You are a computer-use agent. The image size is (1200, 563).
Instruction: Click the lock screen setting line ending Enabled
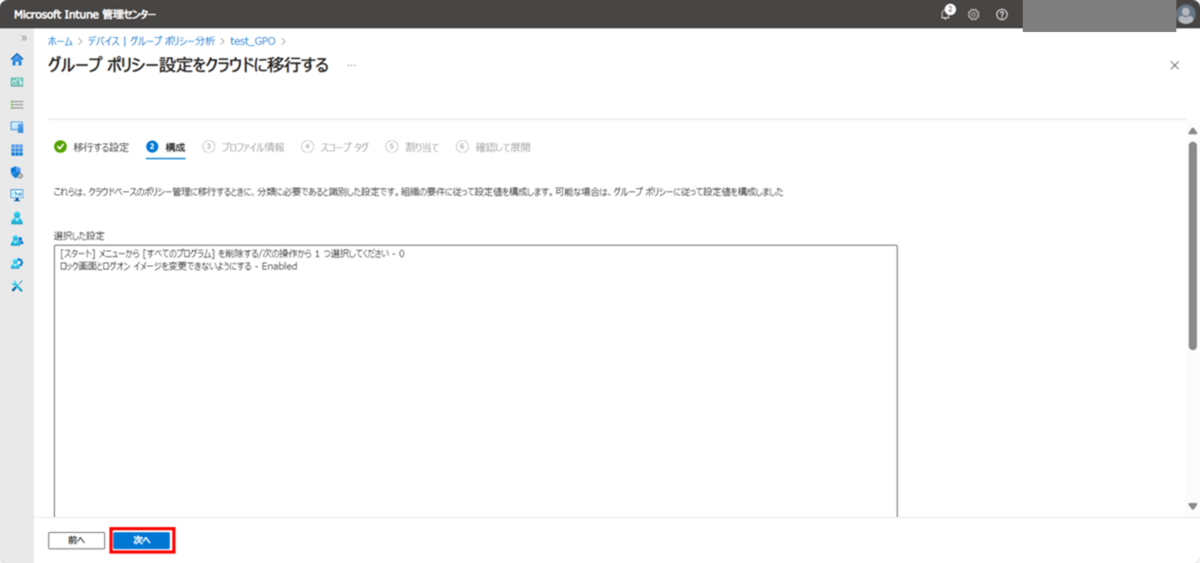coord(178,266)
